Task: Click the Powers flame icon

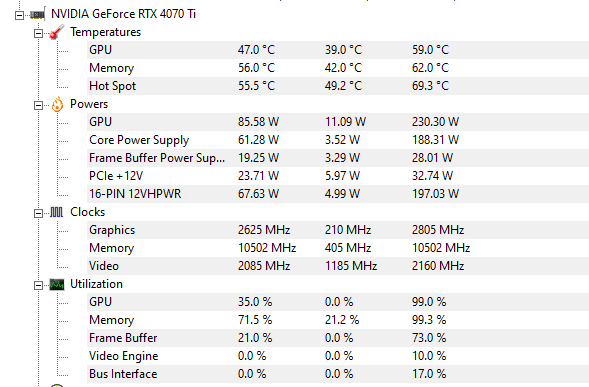Action: point(57,104)
